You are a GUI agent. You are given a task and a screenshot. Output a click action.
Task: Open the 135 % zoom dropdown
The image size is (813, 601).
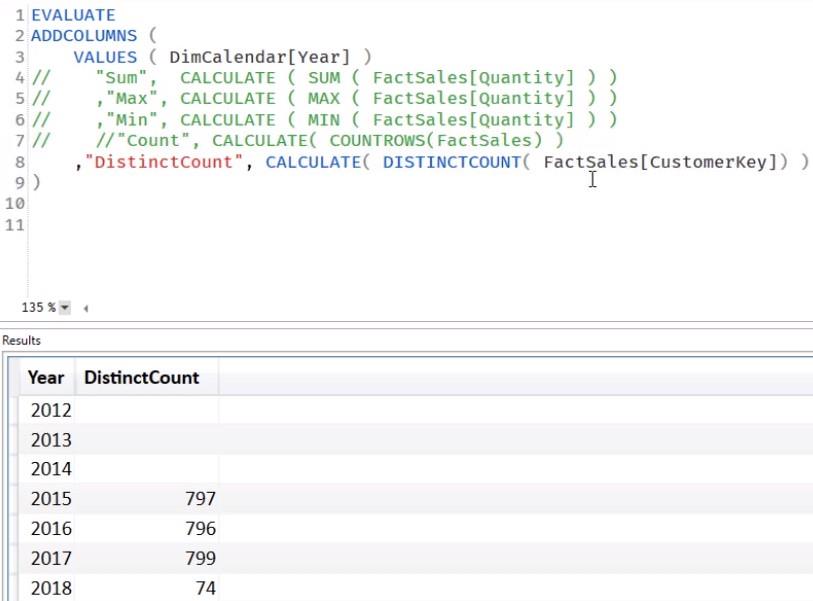(x=64, y=308)
